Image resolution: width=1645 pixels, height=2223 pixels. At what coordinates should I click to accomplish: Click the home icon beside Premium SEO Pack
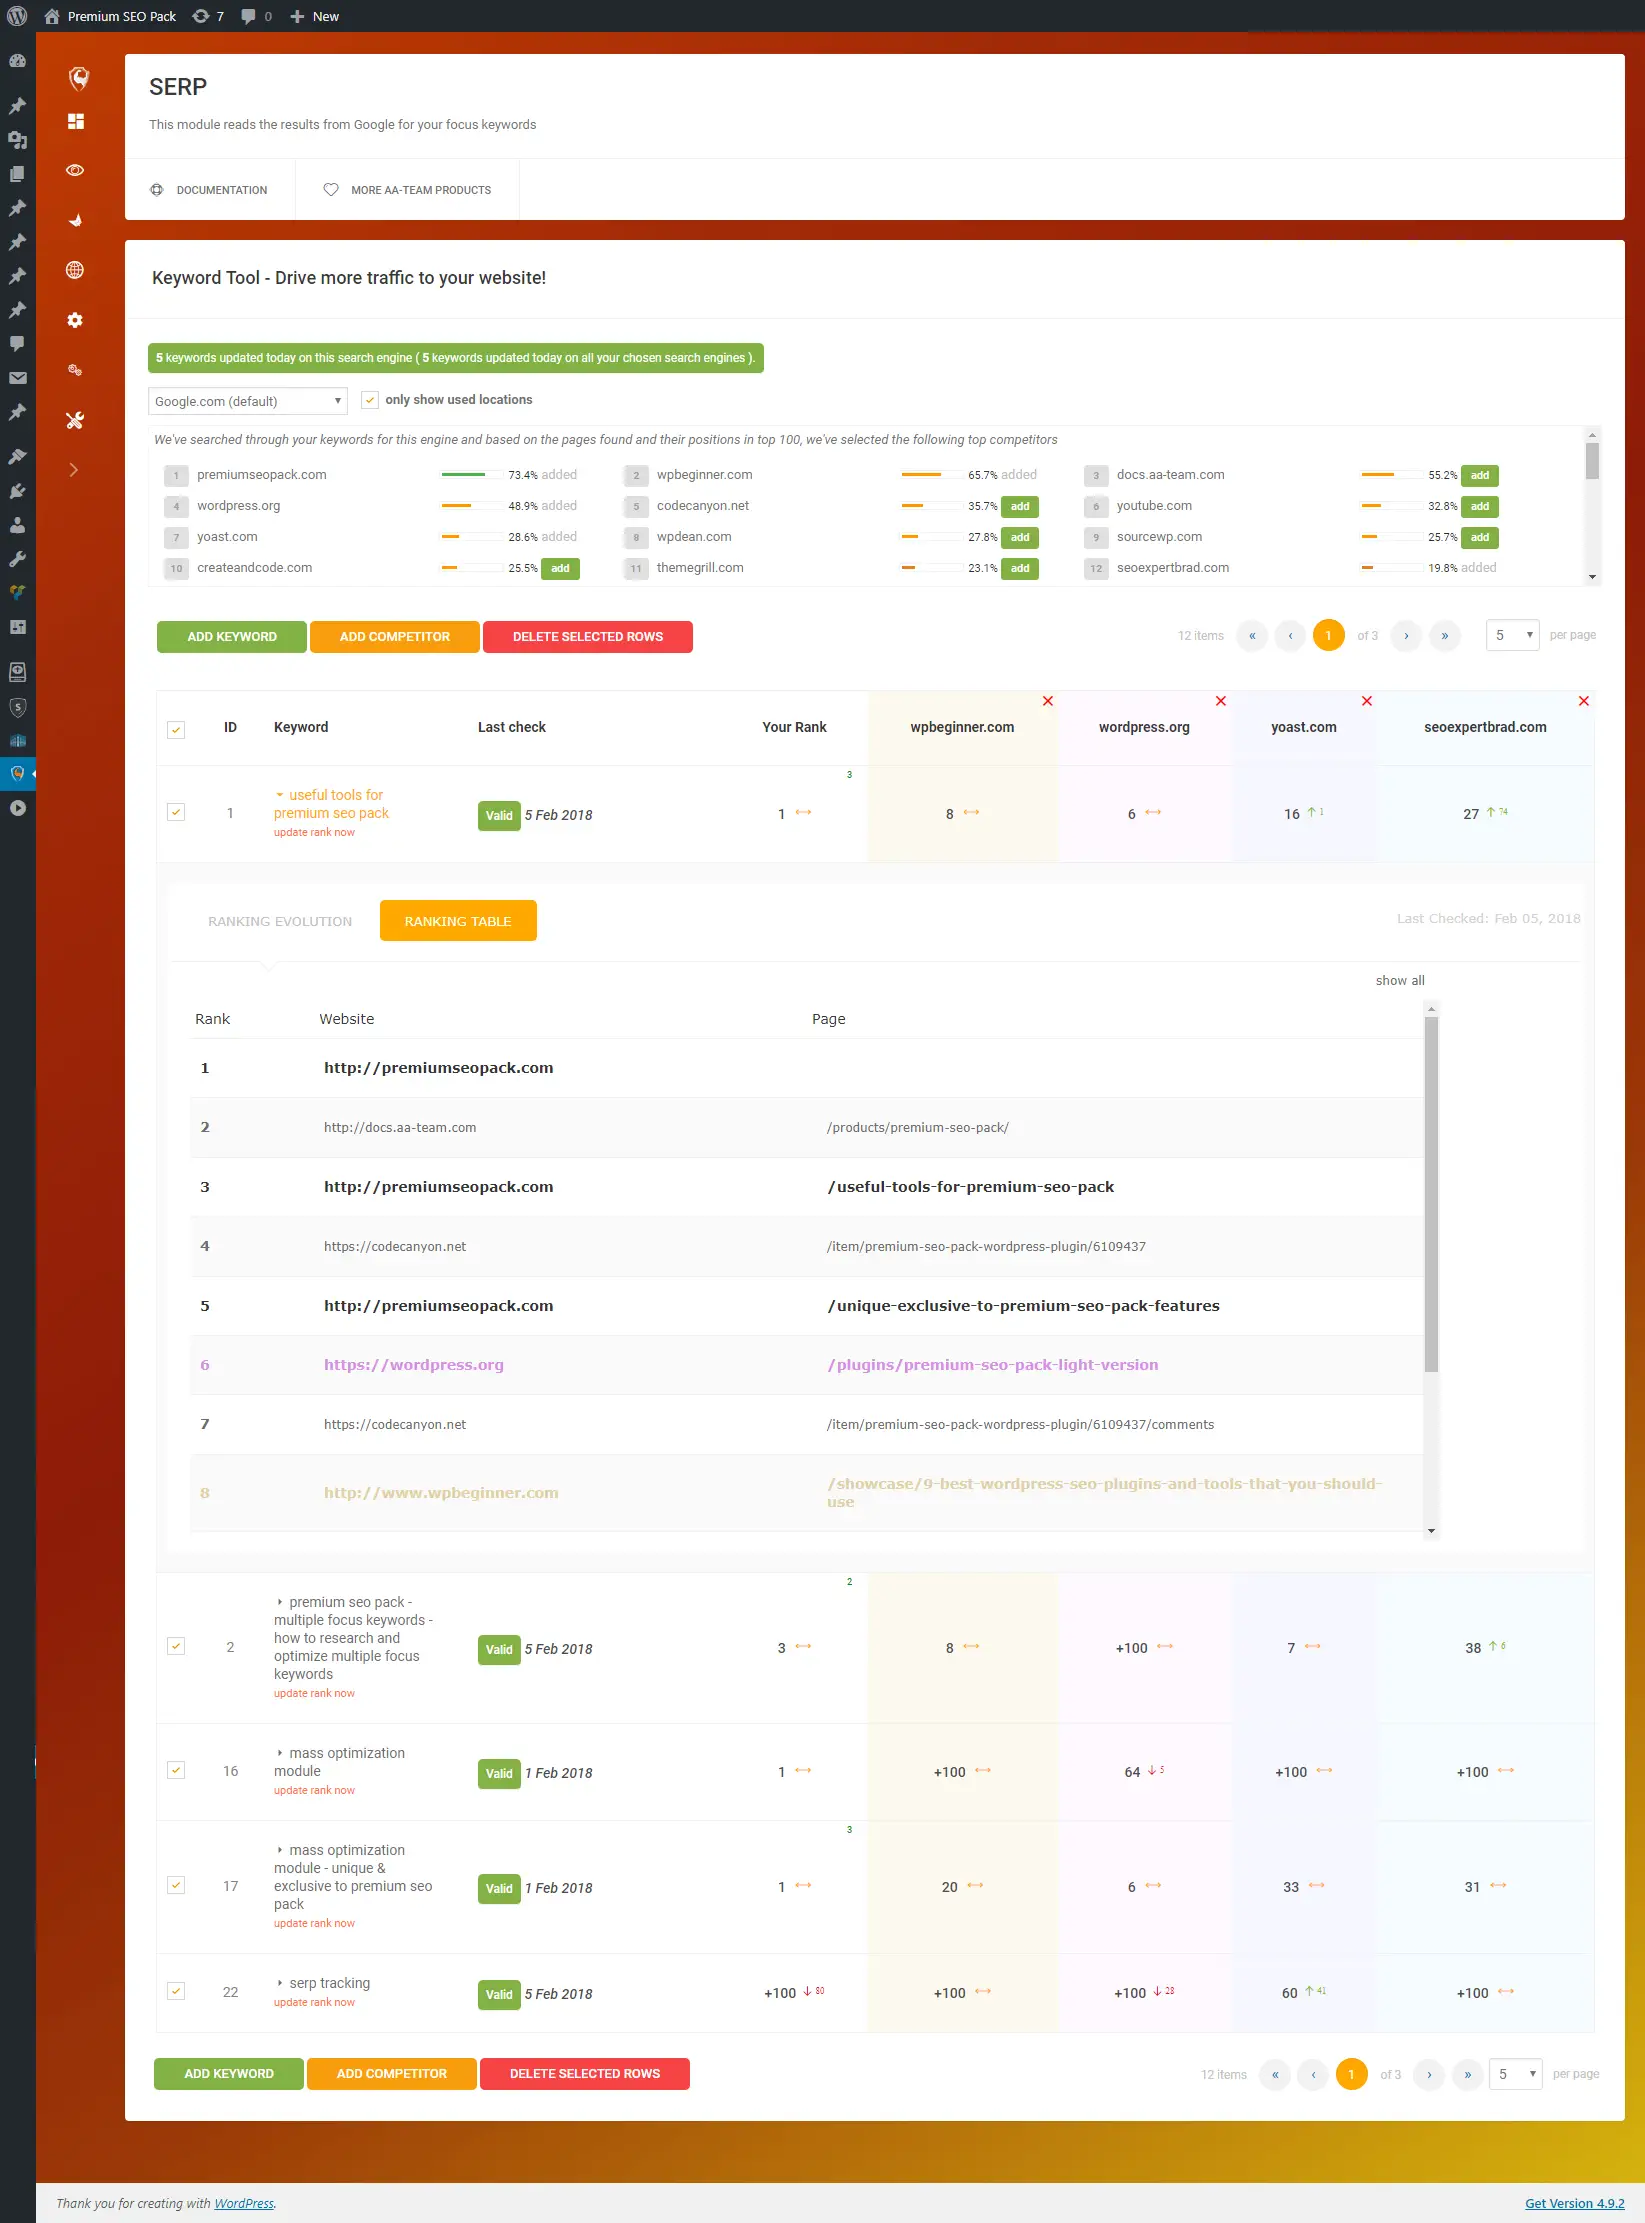pos(52,16)
